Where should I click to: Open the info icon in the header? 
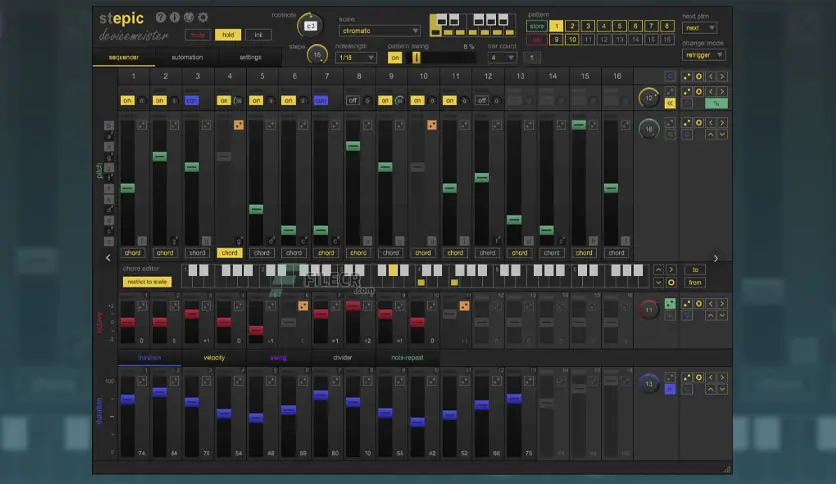pyautogui.click(x=175, y=17)
